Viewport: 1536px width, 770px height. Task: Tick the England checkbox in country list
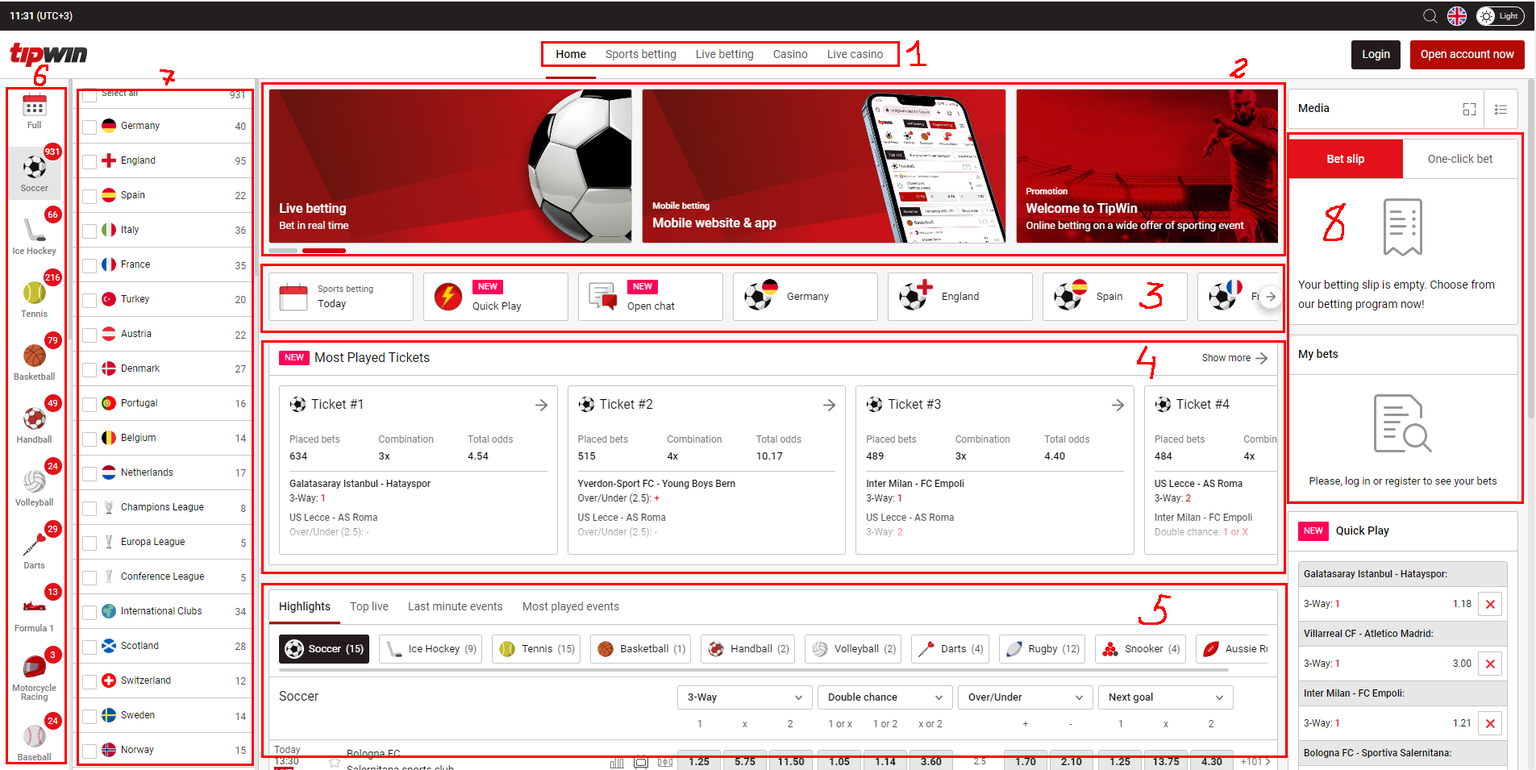(90, 161)
